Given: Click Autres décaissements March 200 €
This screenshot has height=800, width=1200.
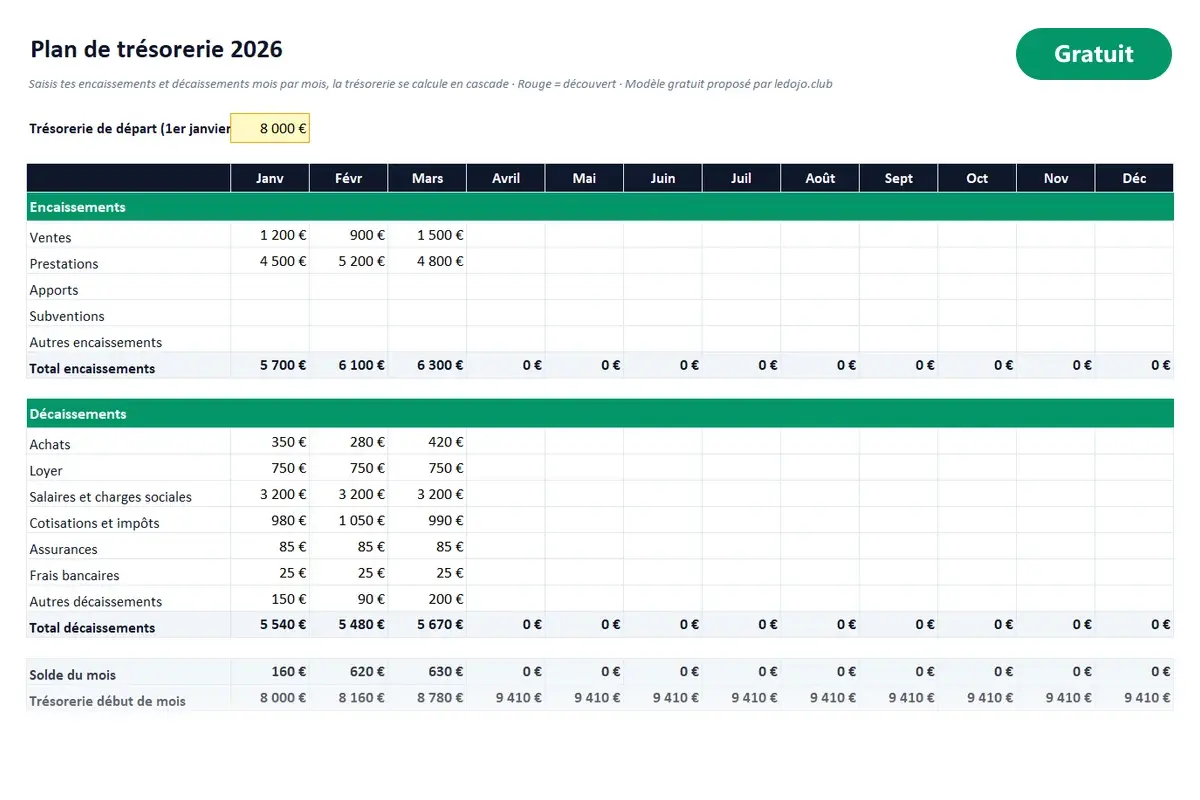Looking at the screenshot, I should 427,598.
